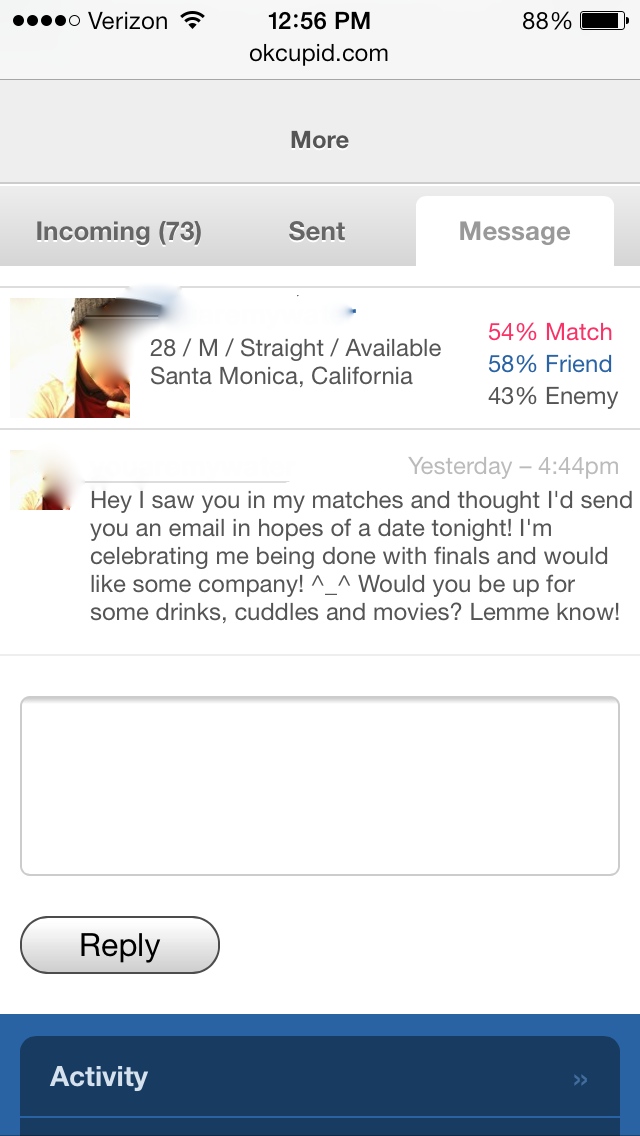Open the More menu at the top

[319, 140]
